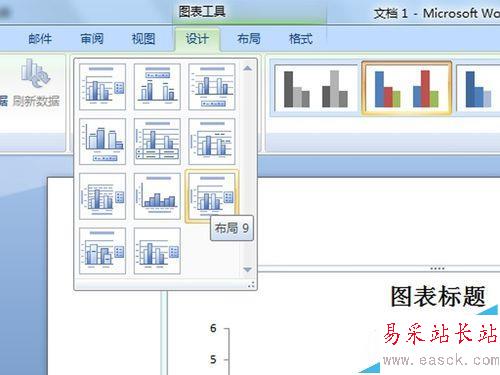The width and height of the screenshot is (500, 375).
Task: Click the gallery resize grip at bottom corner
Action: pyautogui.click(x=251, y=285)
